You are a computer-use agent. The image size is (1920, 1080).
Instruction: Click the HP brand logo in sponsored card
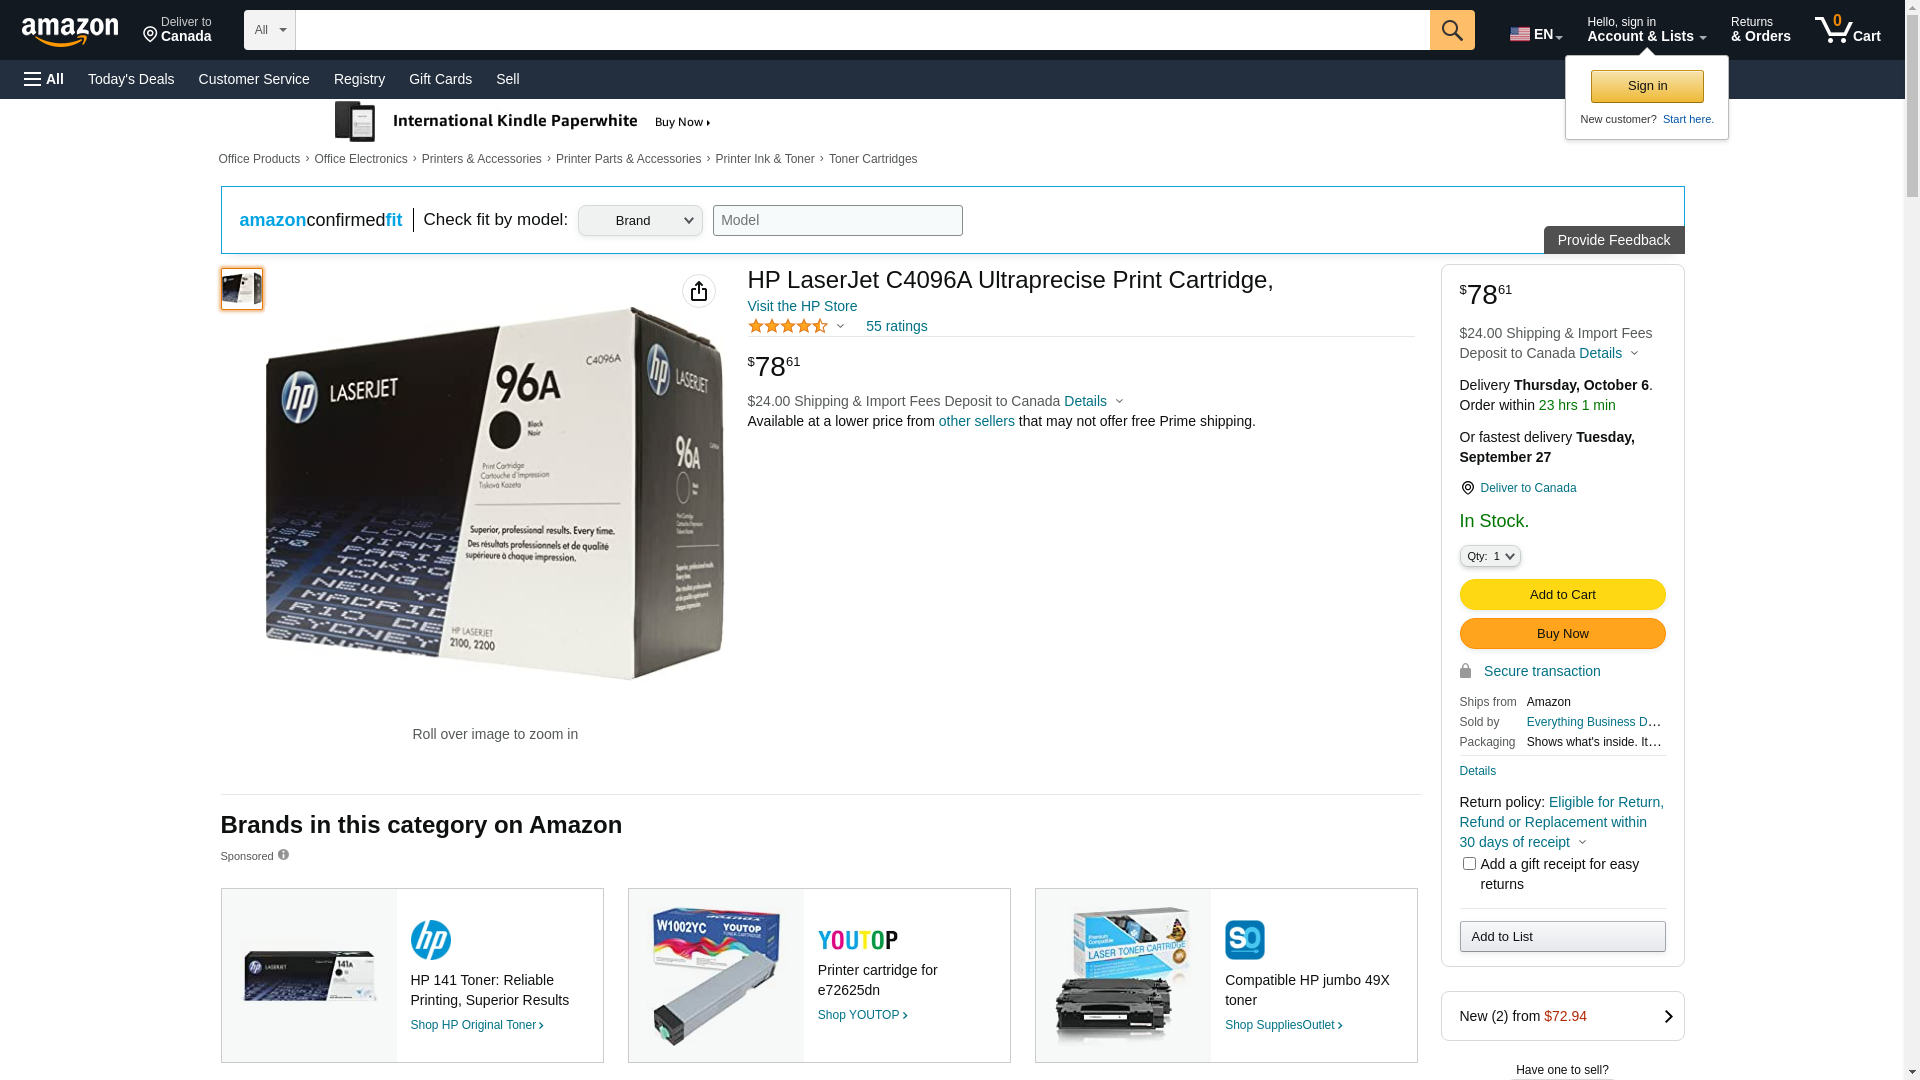431,940
